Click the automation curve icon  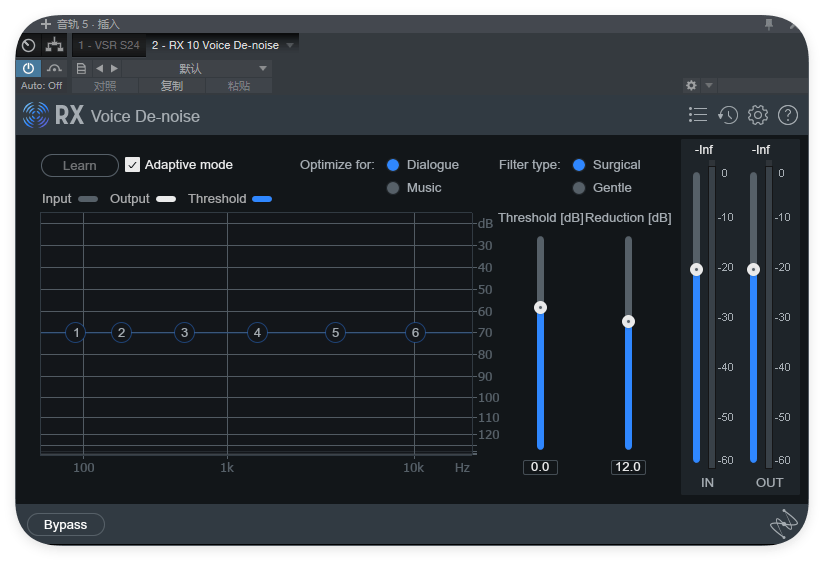54,68
